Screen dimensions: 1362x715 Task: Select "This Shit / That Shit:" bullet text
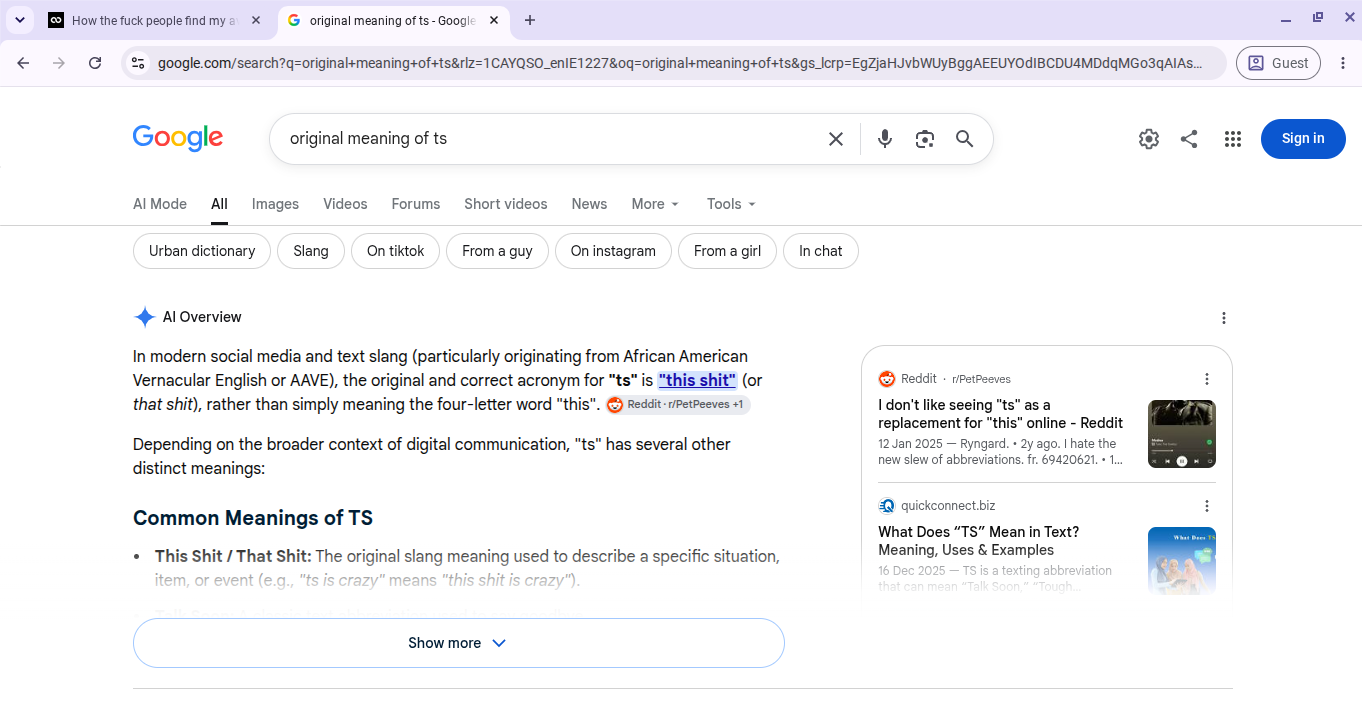[x=233, y=556]
